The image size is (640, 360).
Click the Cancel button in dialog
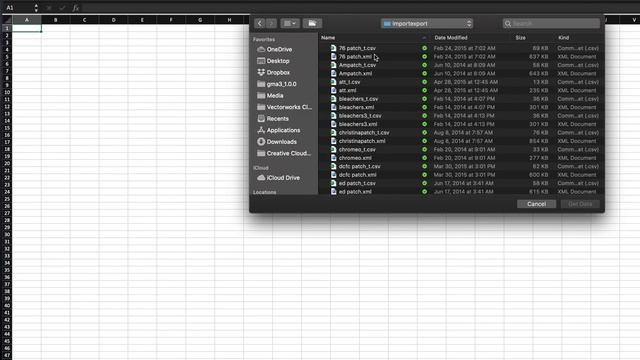(x=536, y=204)
